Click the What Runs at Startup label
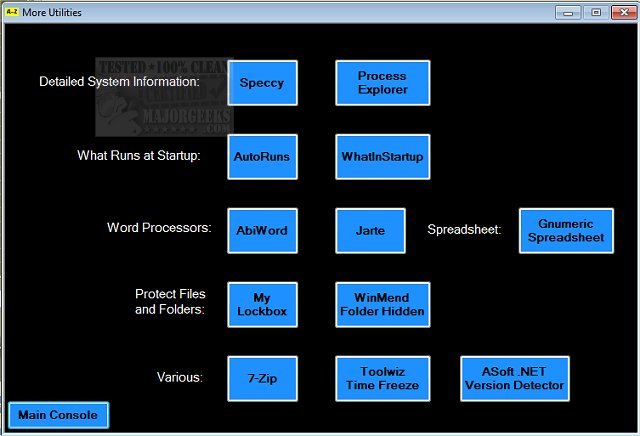This screenshot has width=640, height=436. [x=139, y=156]
